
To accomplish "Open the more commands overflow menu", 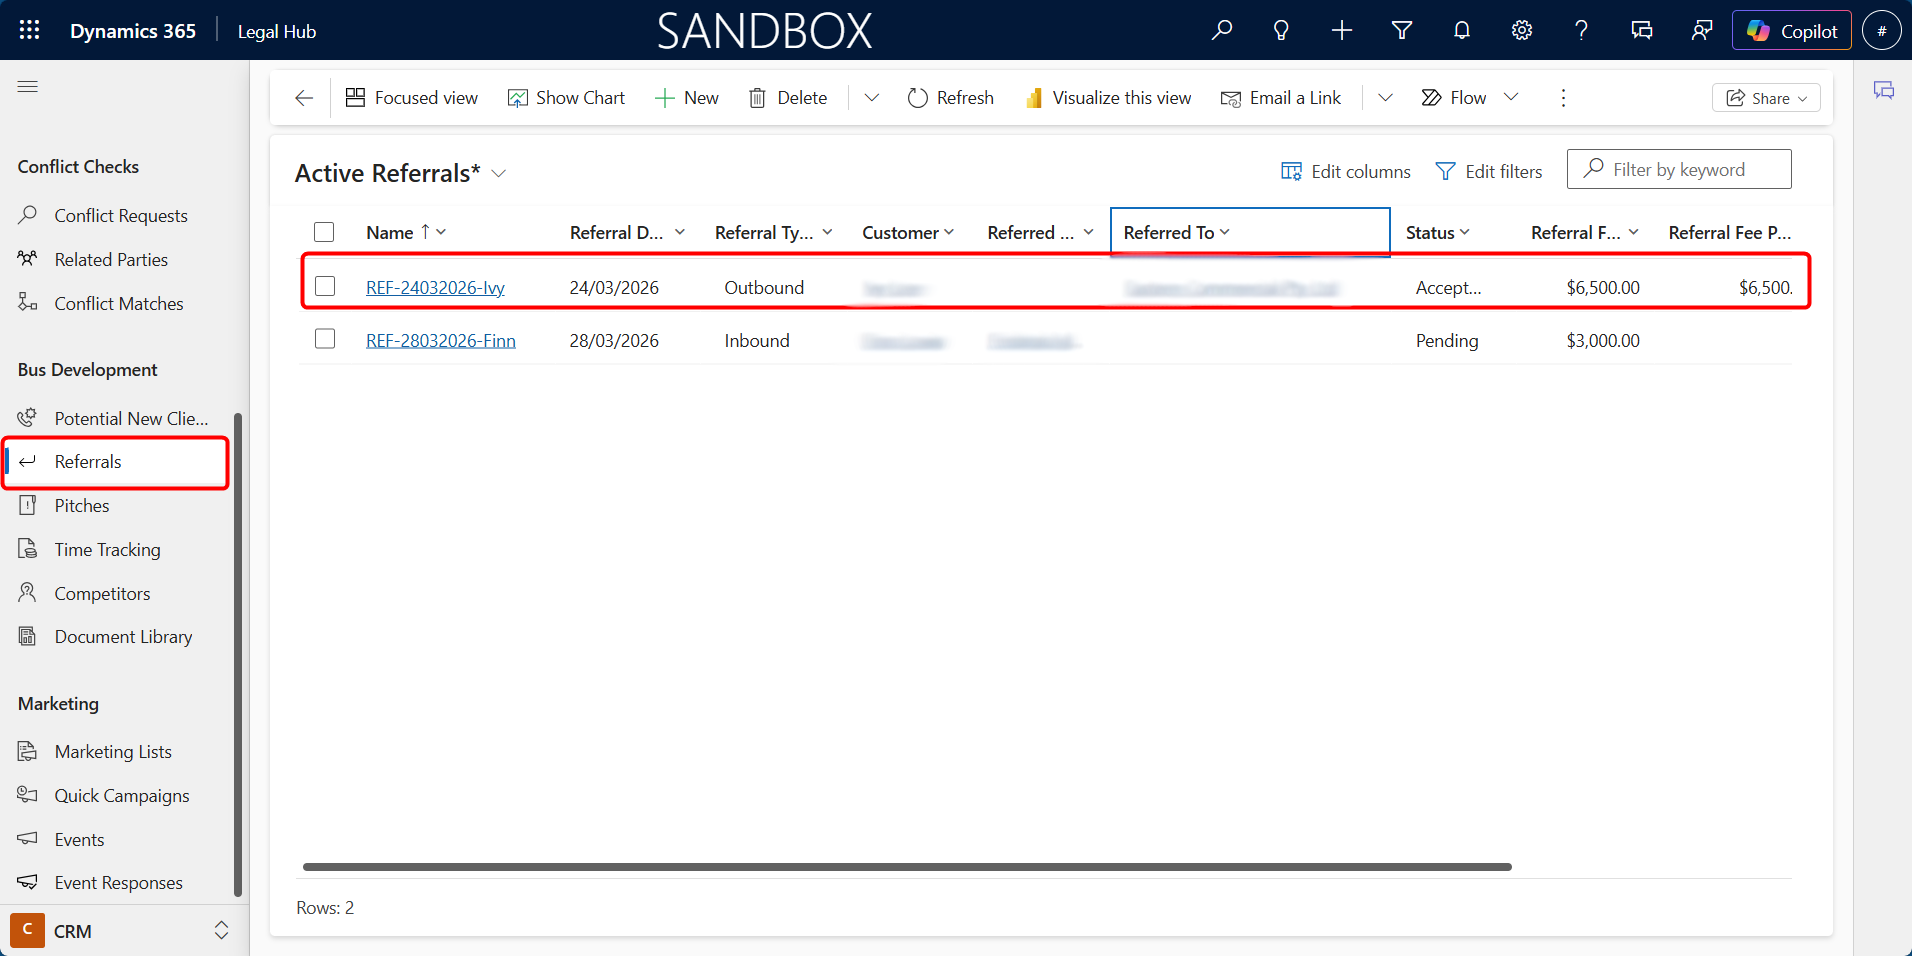I will pyautogui.click(x=1564, y=98).
